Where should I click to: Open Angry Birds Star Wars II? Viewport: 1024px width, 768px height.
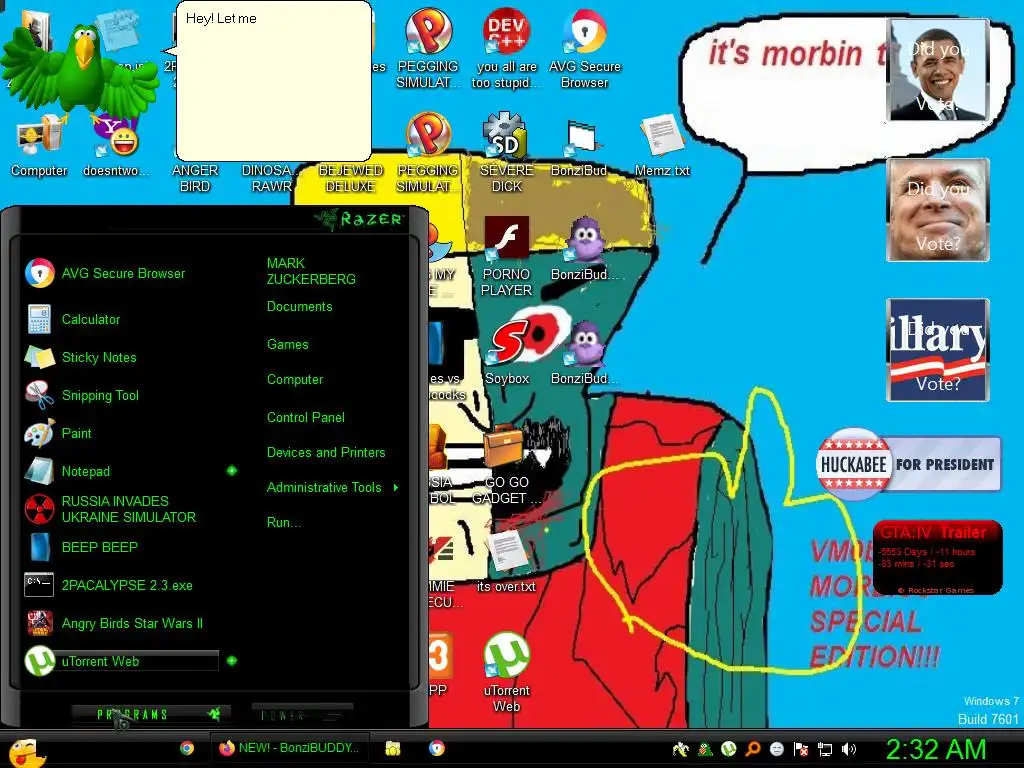114,623
